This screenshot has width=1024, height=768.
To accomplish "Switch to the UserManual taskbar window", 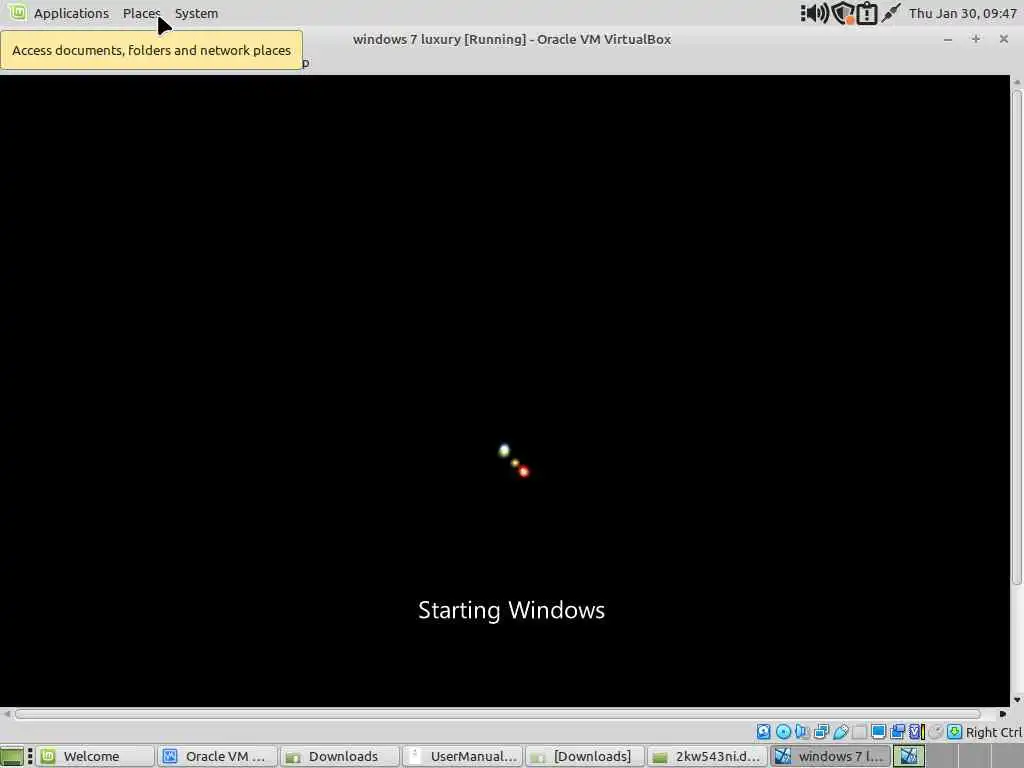I will point(462,756).
